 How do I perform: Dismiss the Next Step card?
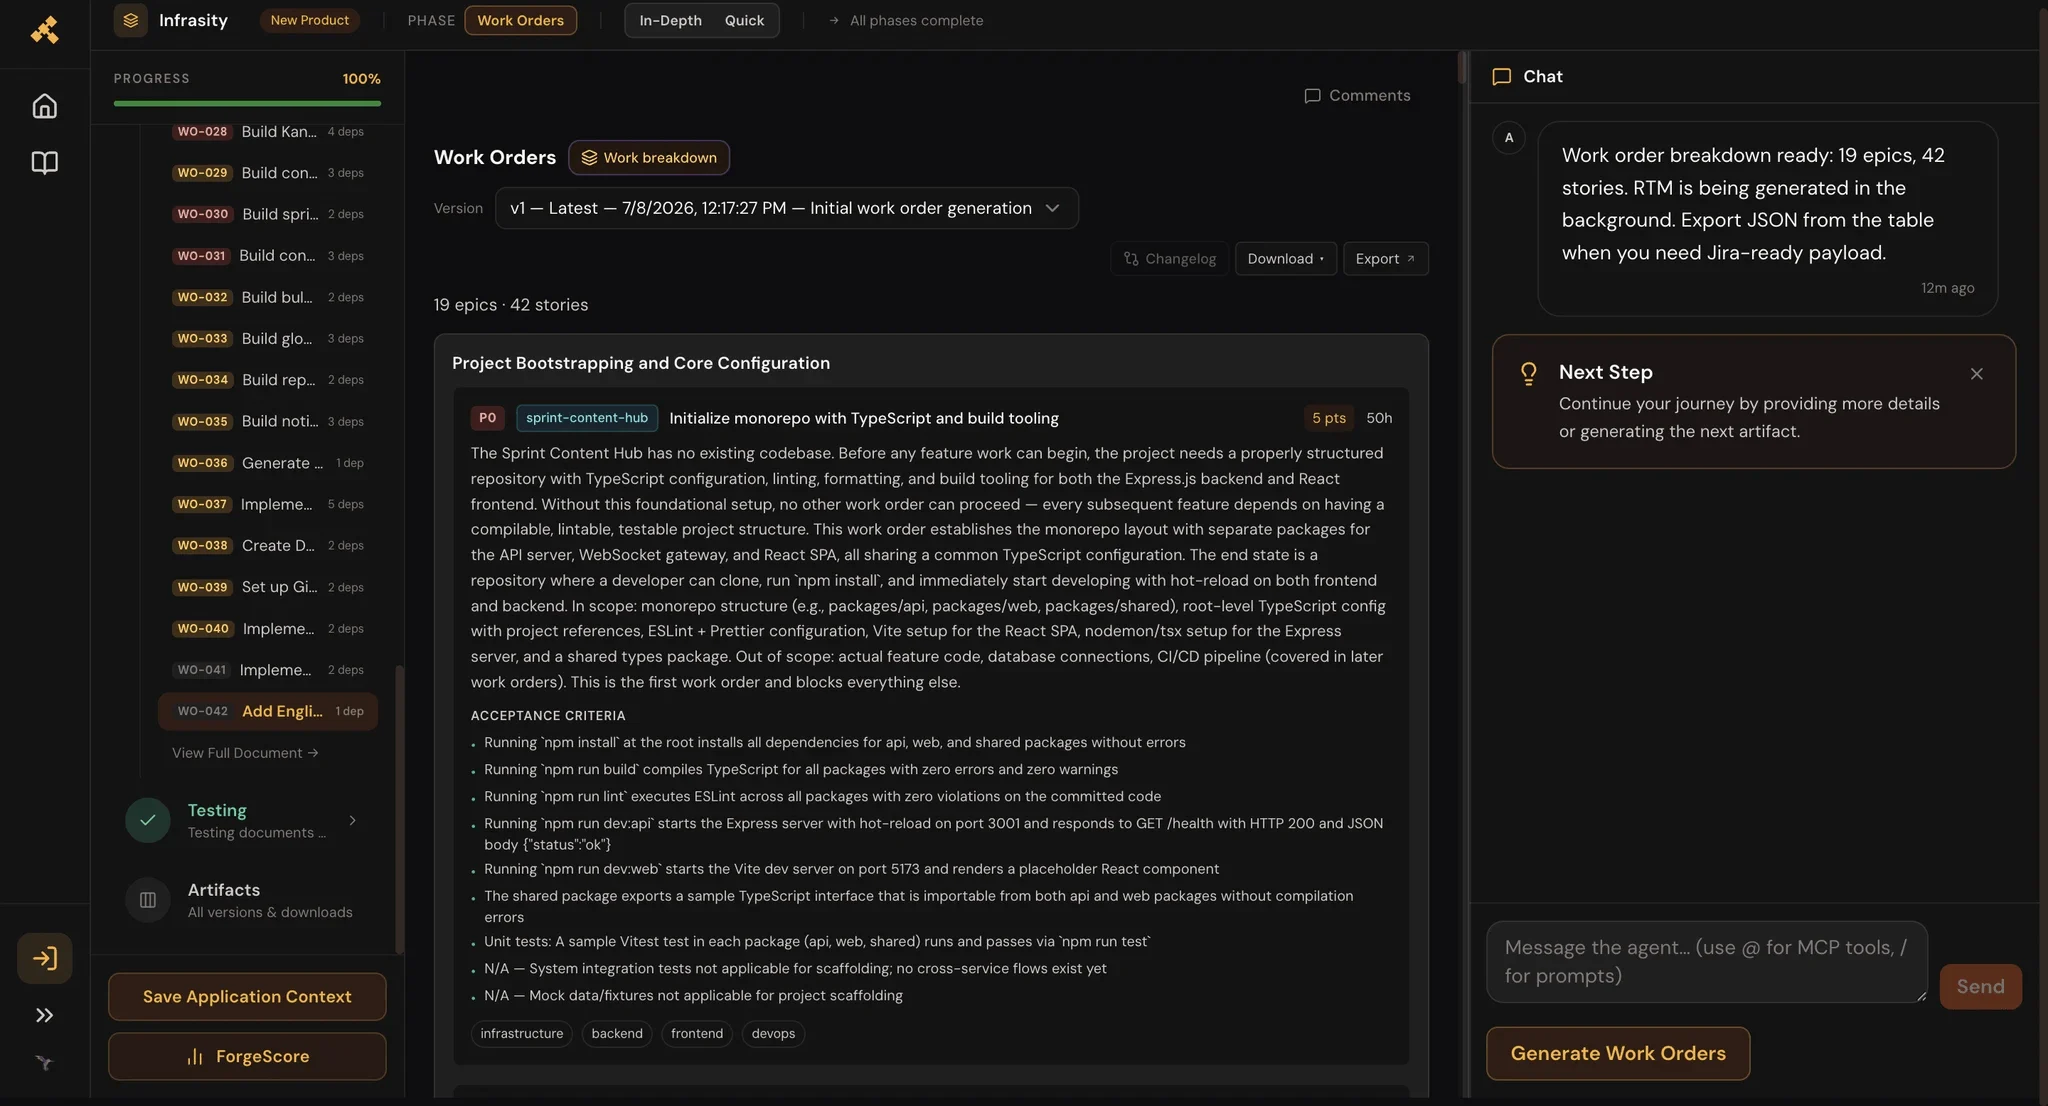tap(1976, 374)
